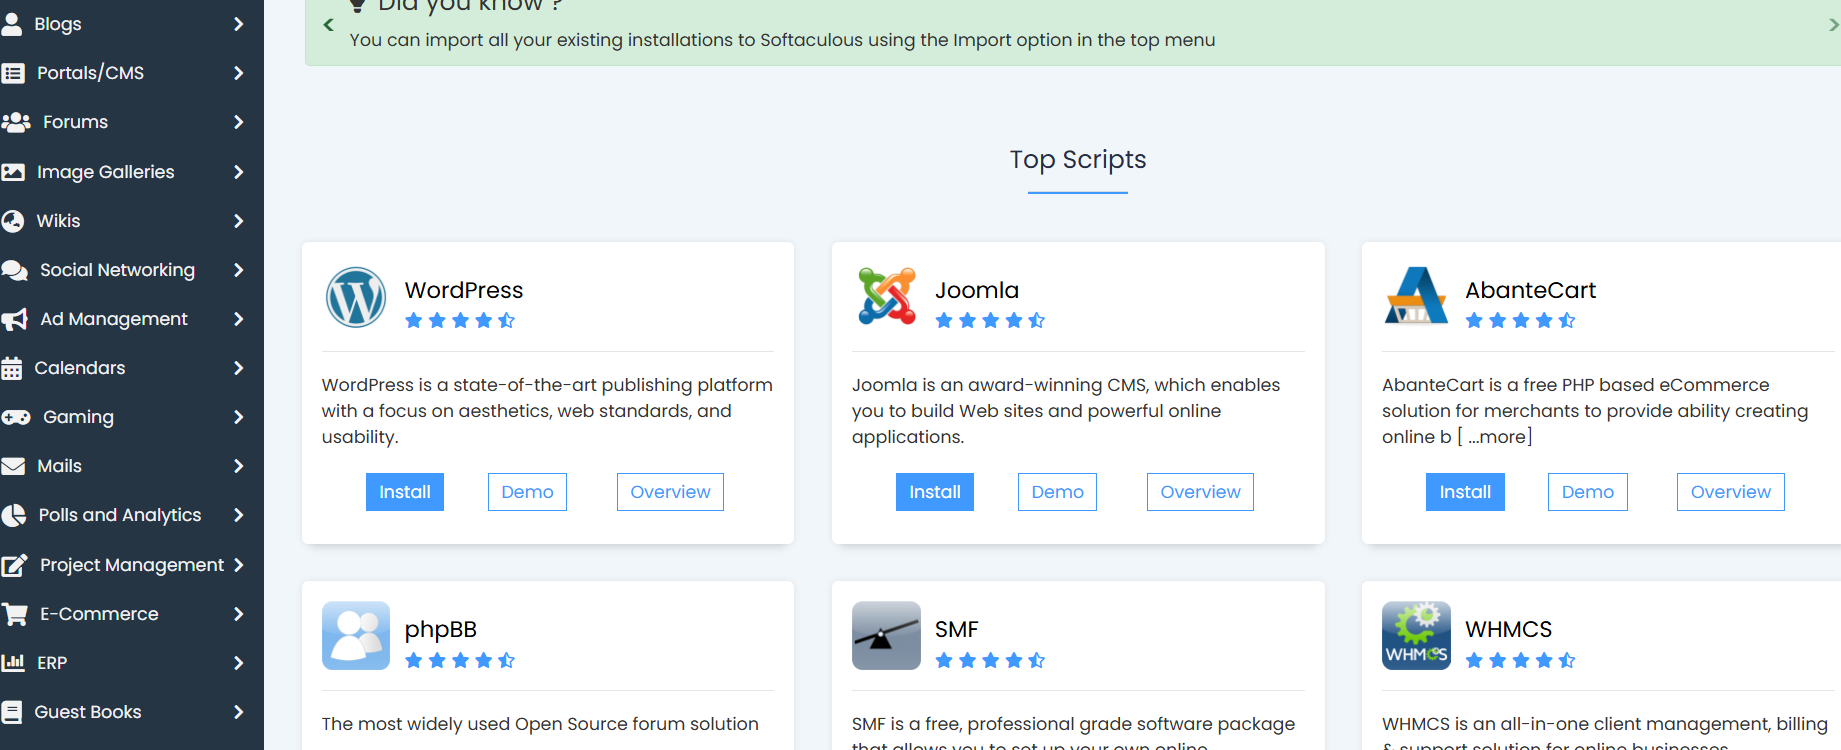Click the phpBB star rating
The image size is (1841, 750).
click(460, 660)
